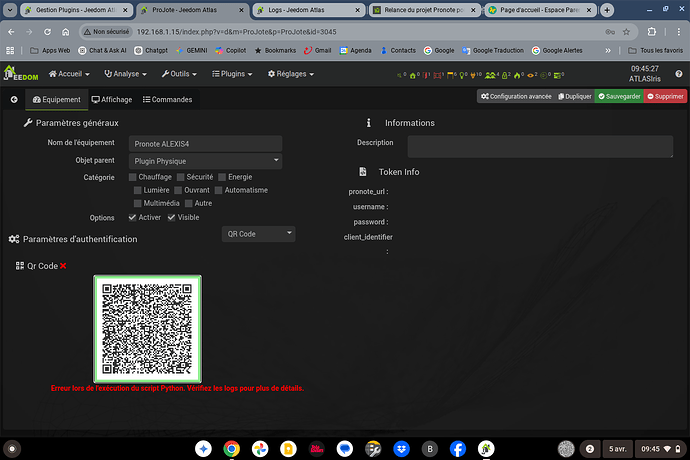The width and height of the screenshot is (690, 460).
Task: Bookmark this page with the star icon
Action: [626, 32]
